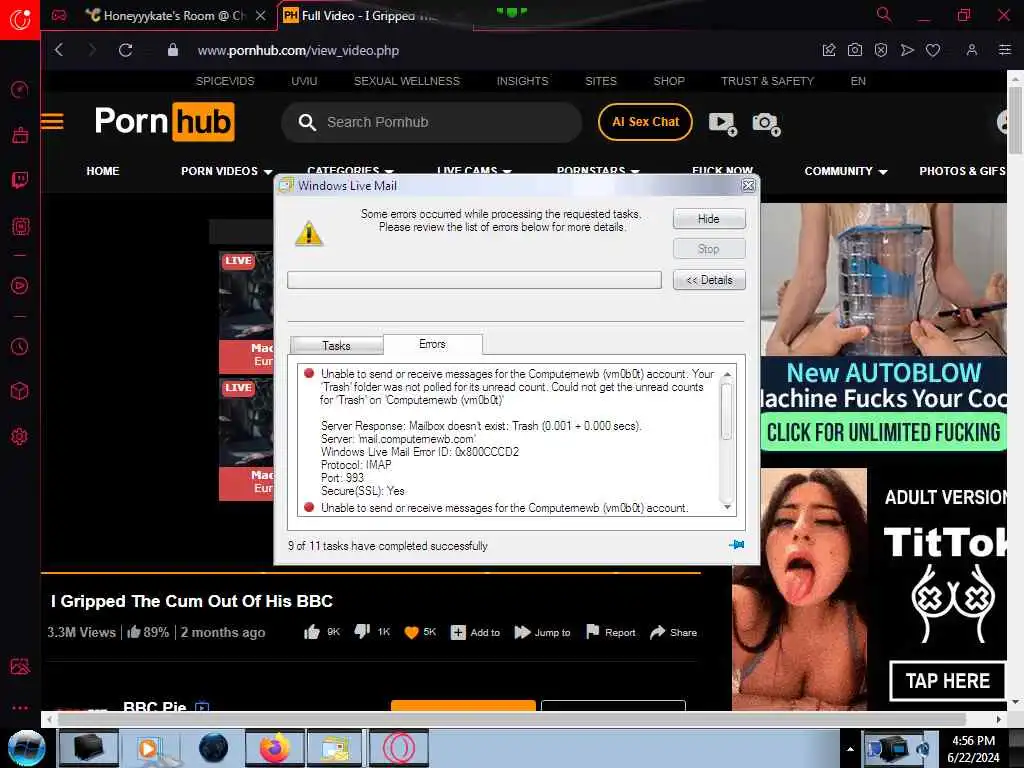Reload the page with the refresh icon
The width and height of the screenshot is (1024, 768).
pos(125,50)
